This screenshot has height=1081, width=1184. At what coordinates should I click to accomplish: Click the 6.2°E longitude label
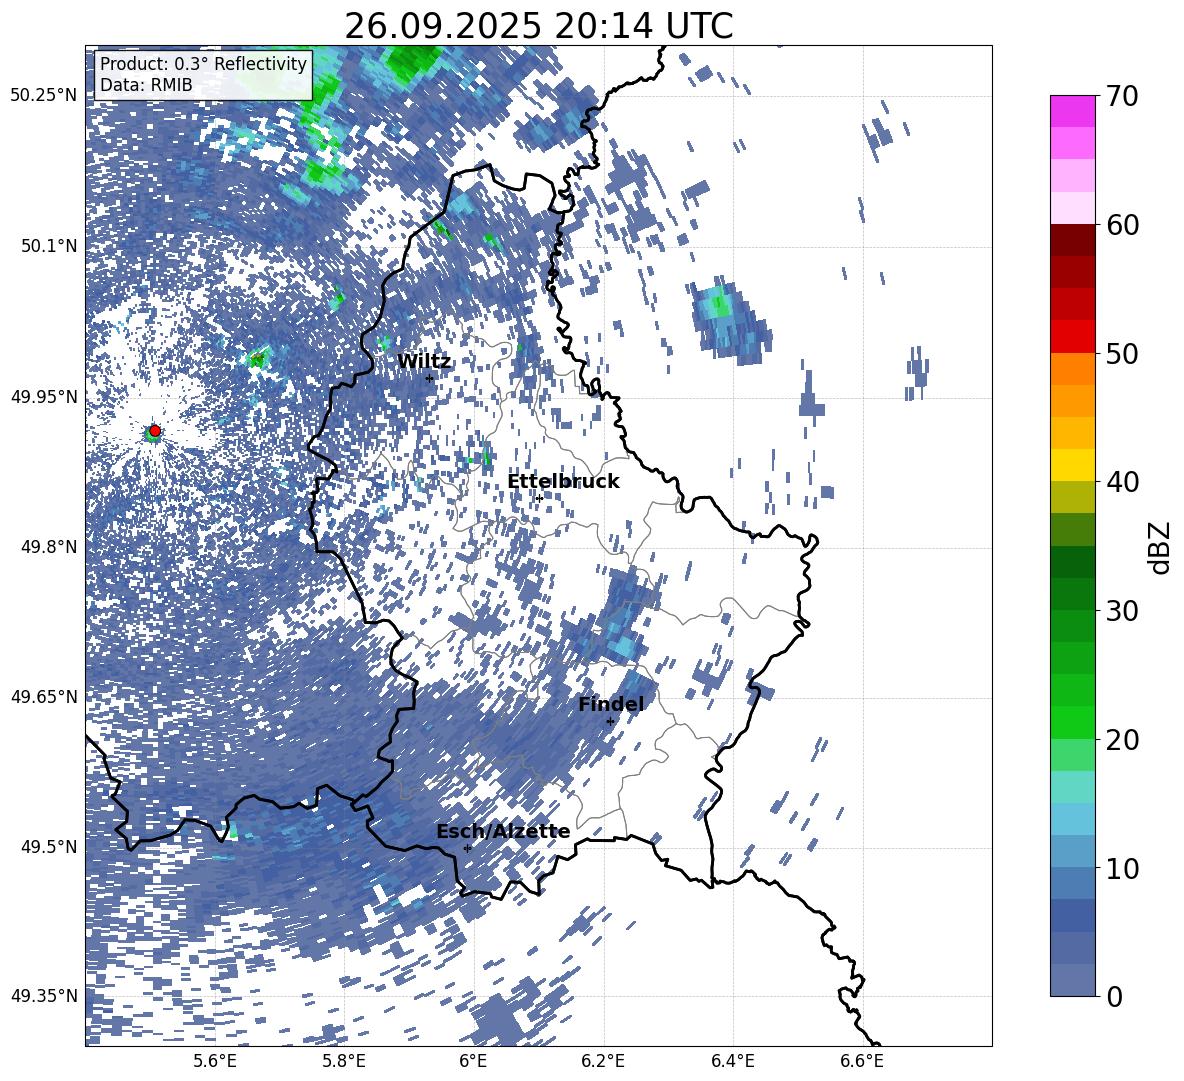[x=603, y=1061]
